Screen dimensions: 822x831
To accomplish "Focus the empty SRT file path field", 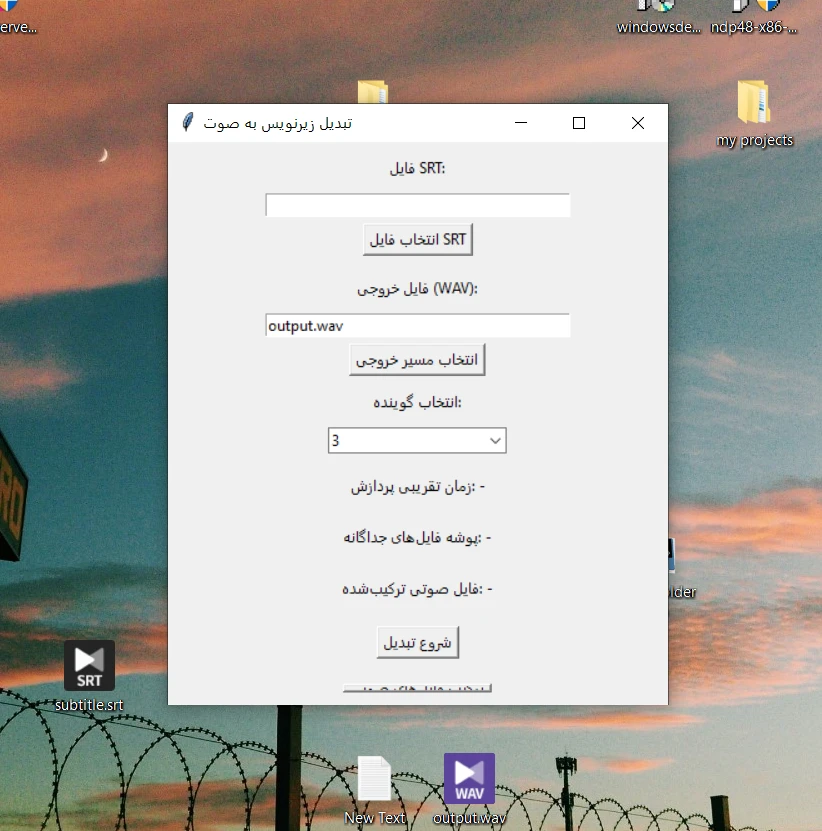I will pos(417,205).
